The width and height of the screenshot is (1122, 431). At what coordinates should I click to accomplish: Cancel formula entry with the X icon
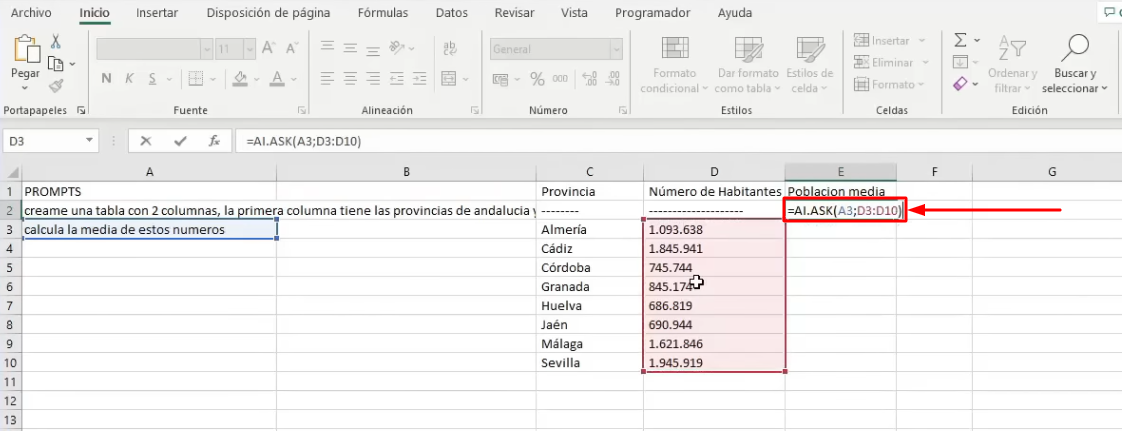147,141
